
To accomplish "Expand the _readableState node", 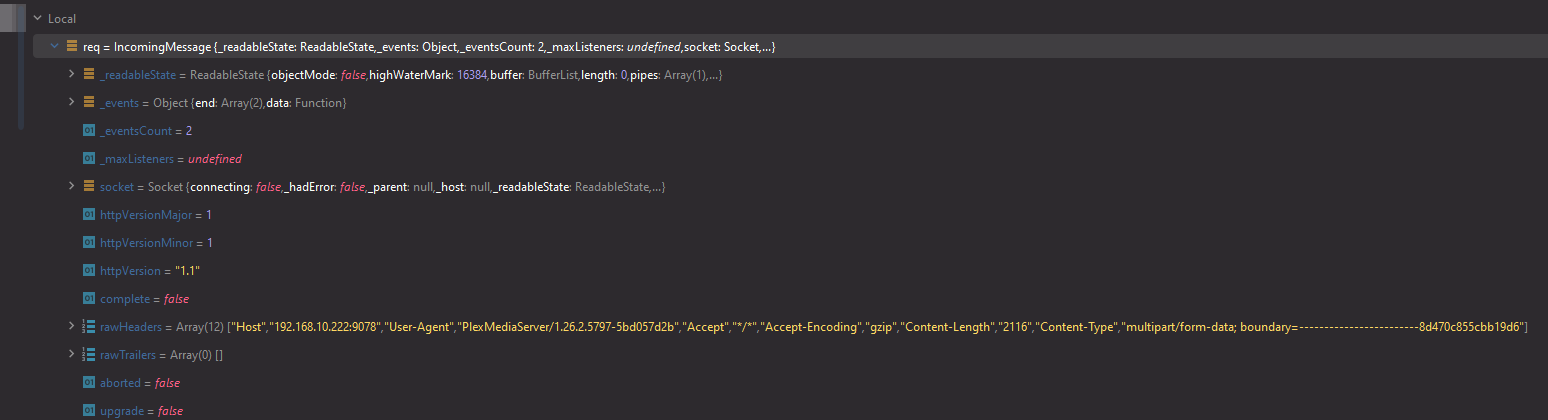I will pyautogui.click(x=71, y=75).
